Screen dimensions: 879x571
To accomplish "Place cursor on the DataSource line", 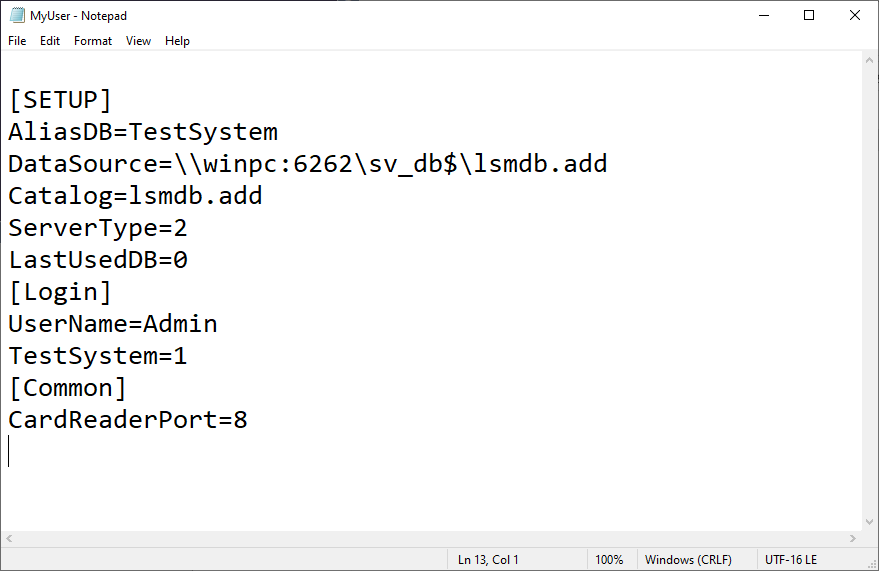I will point(307,164).
